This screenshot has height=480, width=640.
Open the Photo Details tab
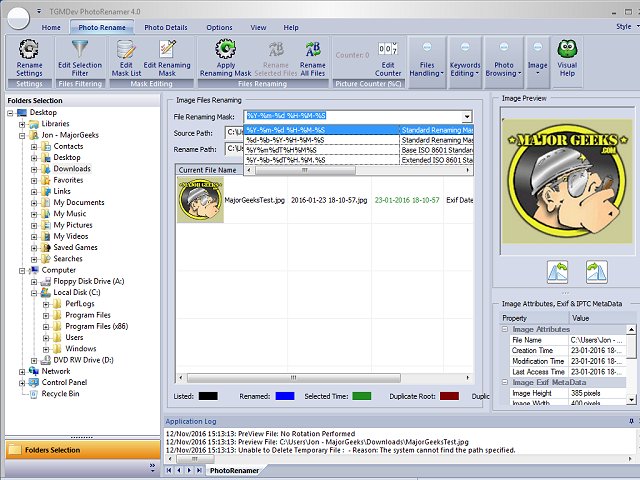point(166,27)
